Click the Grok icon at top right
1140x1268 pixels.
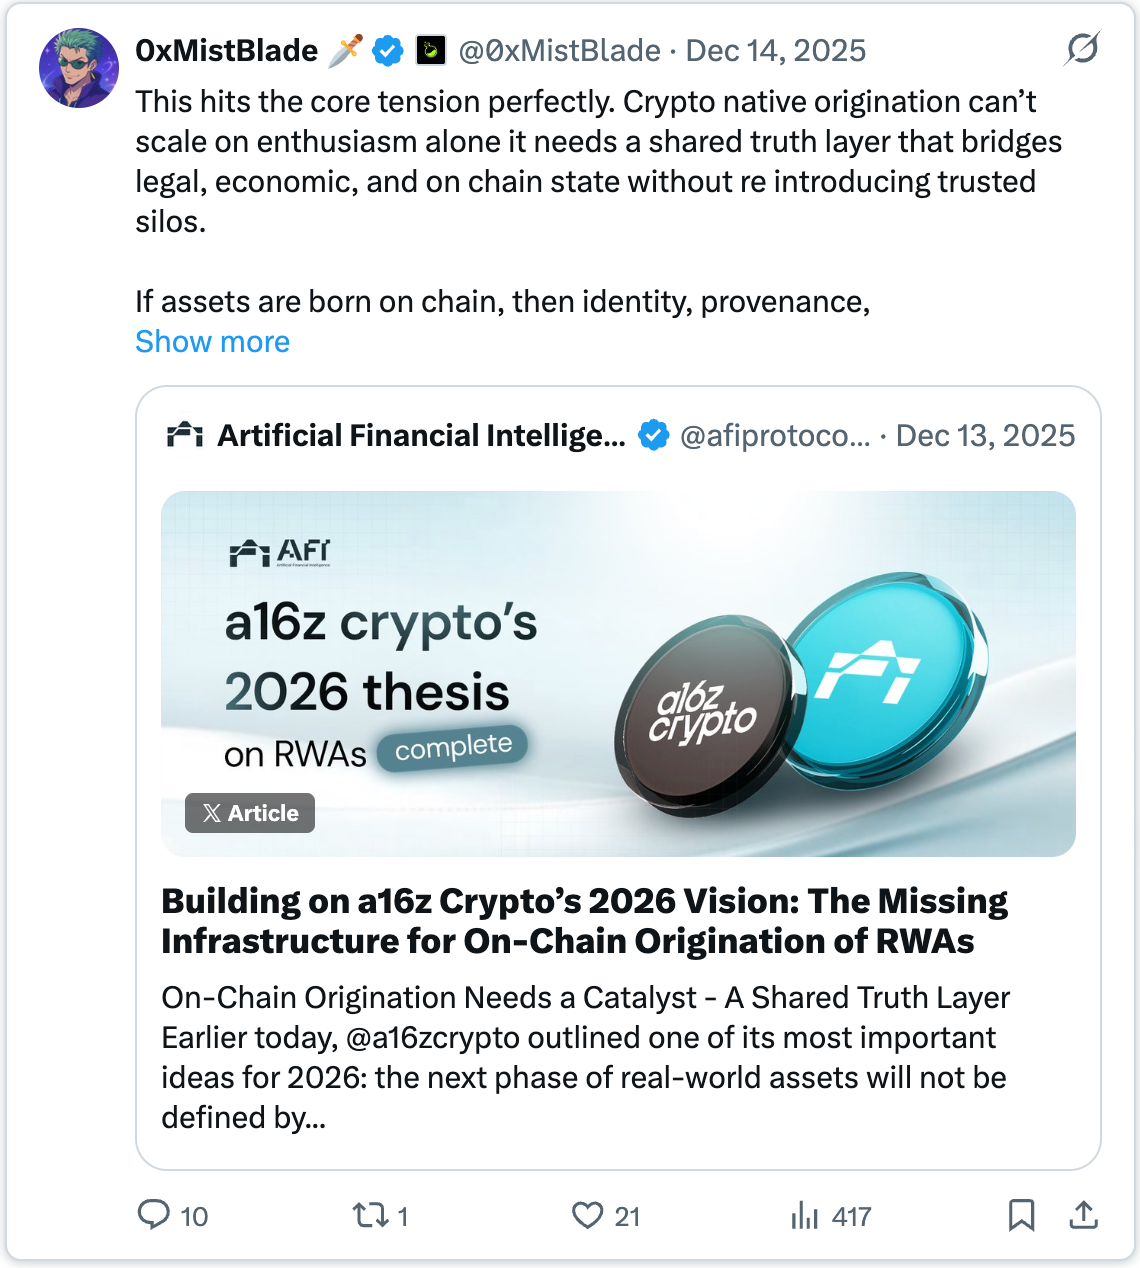(x=1082, y=48)
